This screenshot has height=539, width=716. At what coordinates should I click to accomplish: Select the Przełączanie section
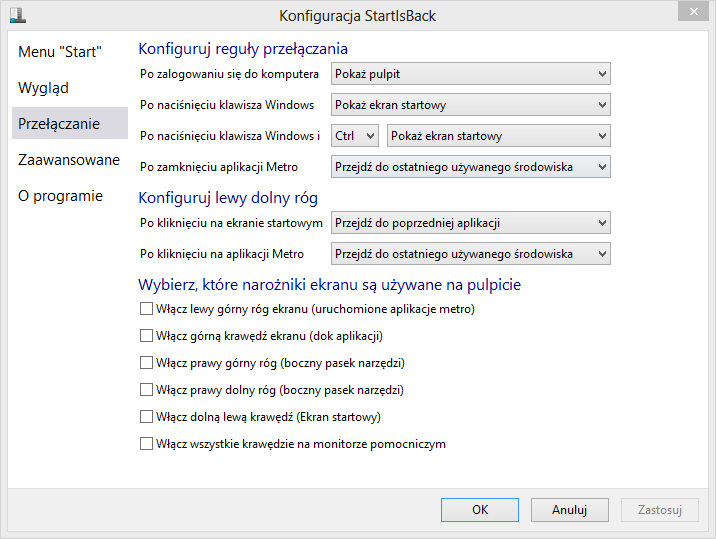click(70, 123)
